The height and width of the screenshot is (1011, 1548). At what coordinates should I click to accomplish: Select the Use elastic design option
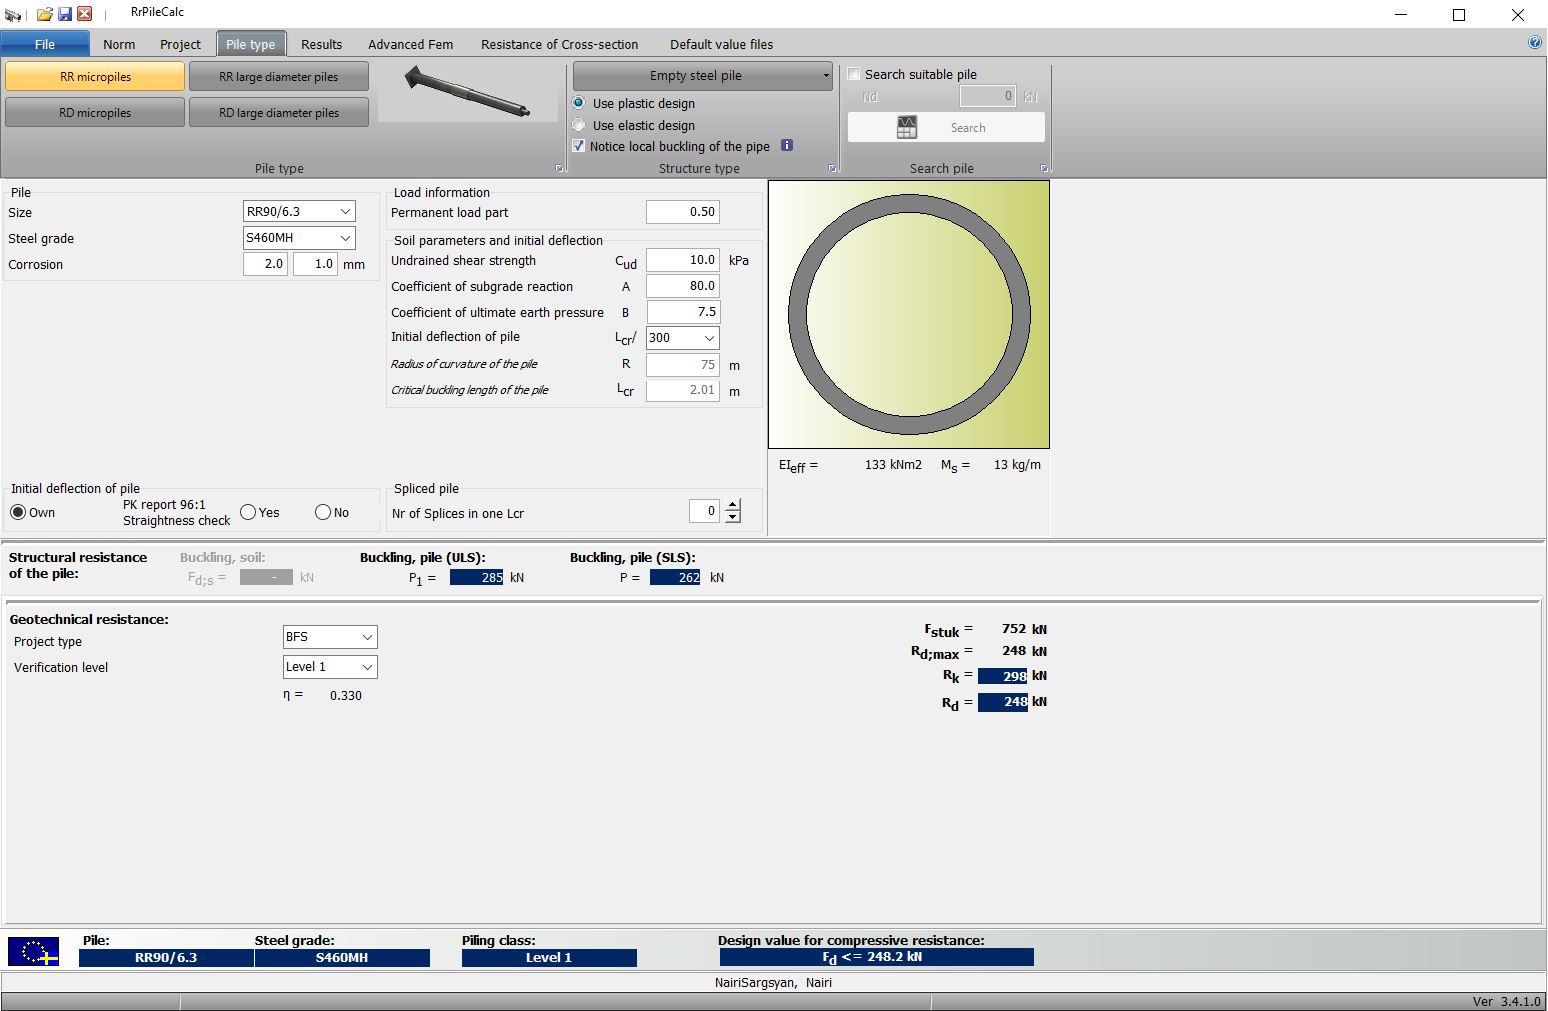click(x=579, y=125)
